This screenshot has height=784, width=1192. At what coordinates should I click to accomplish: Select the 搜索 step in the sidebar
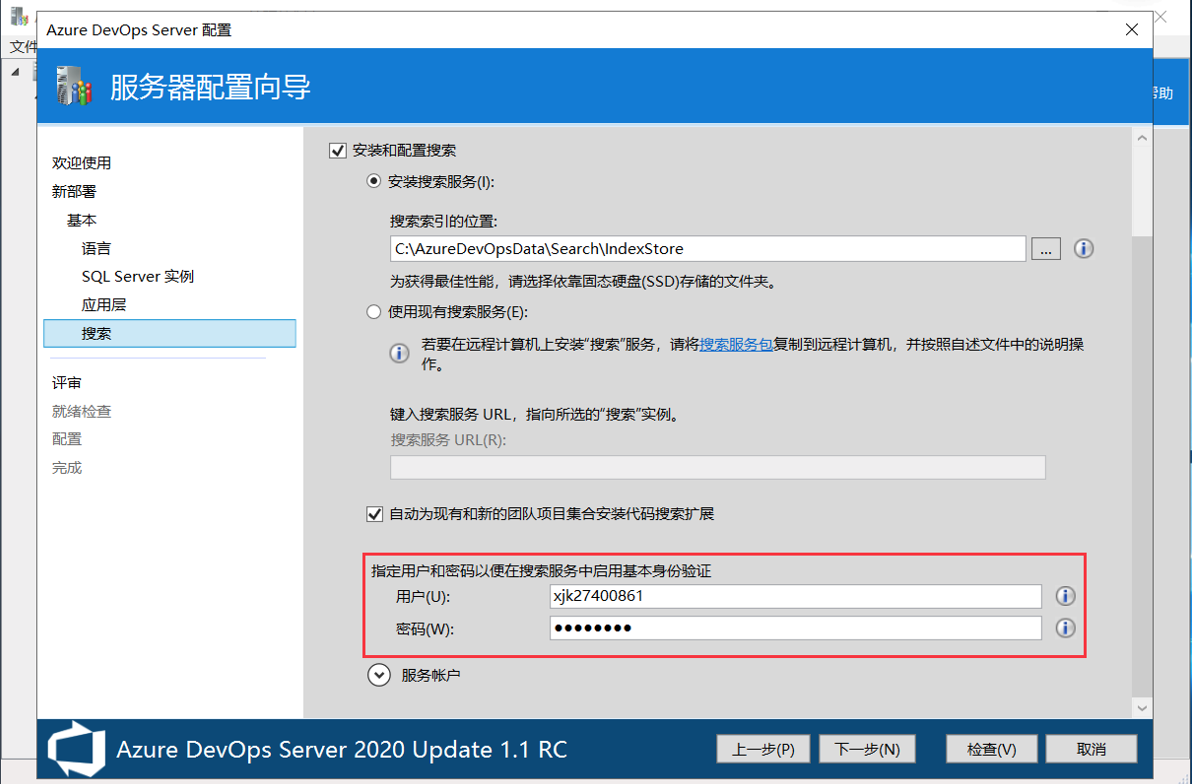(170, 334)
